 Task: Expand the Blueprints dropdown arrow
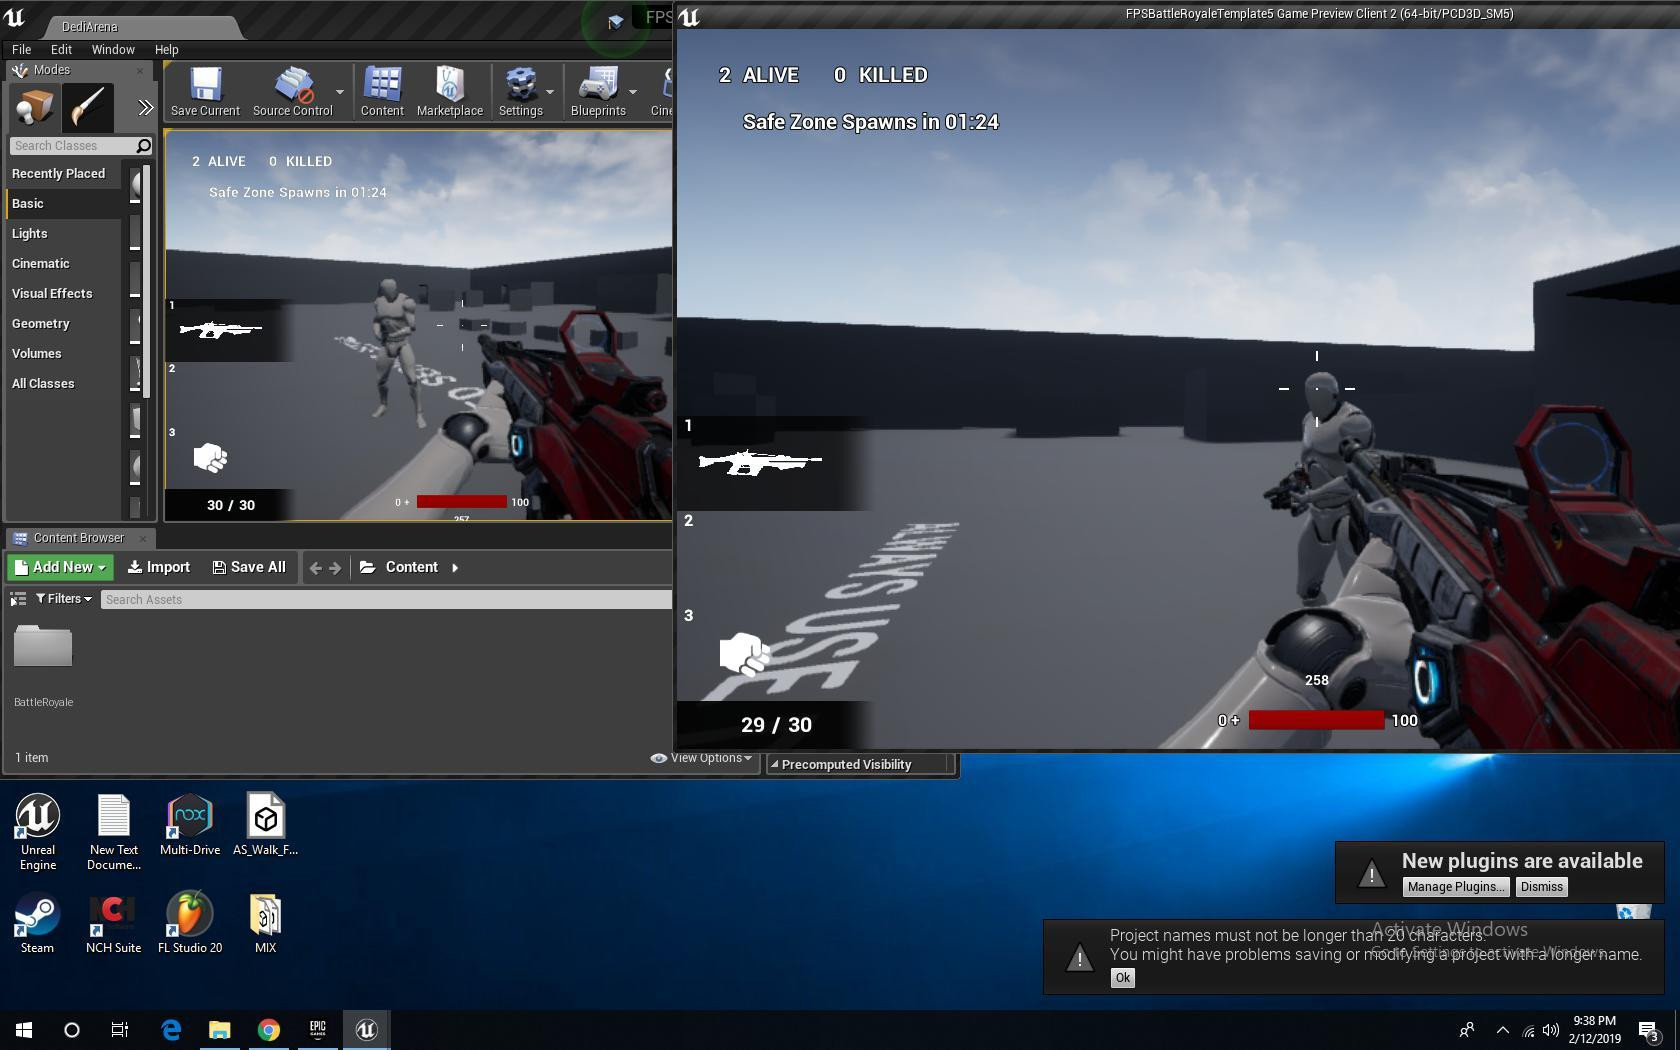click(633, 92)
